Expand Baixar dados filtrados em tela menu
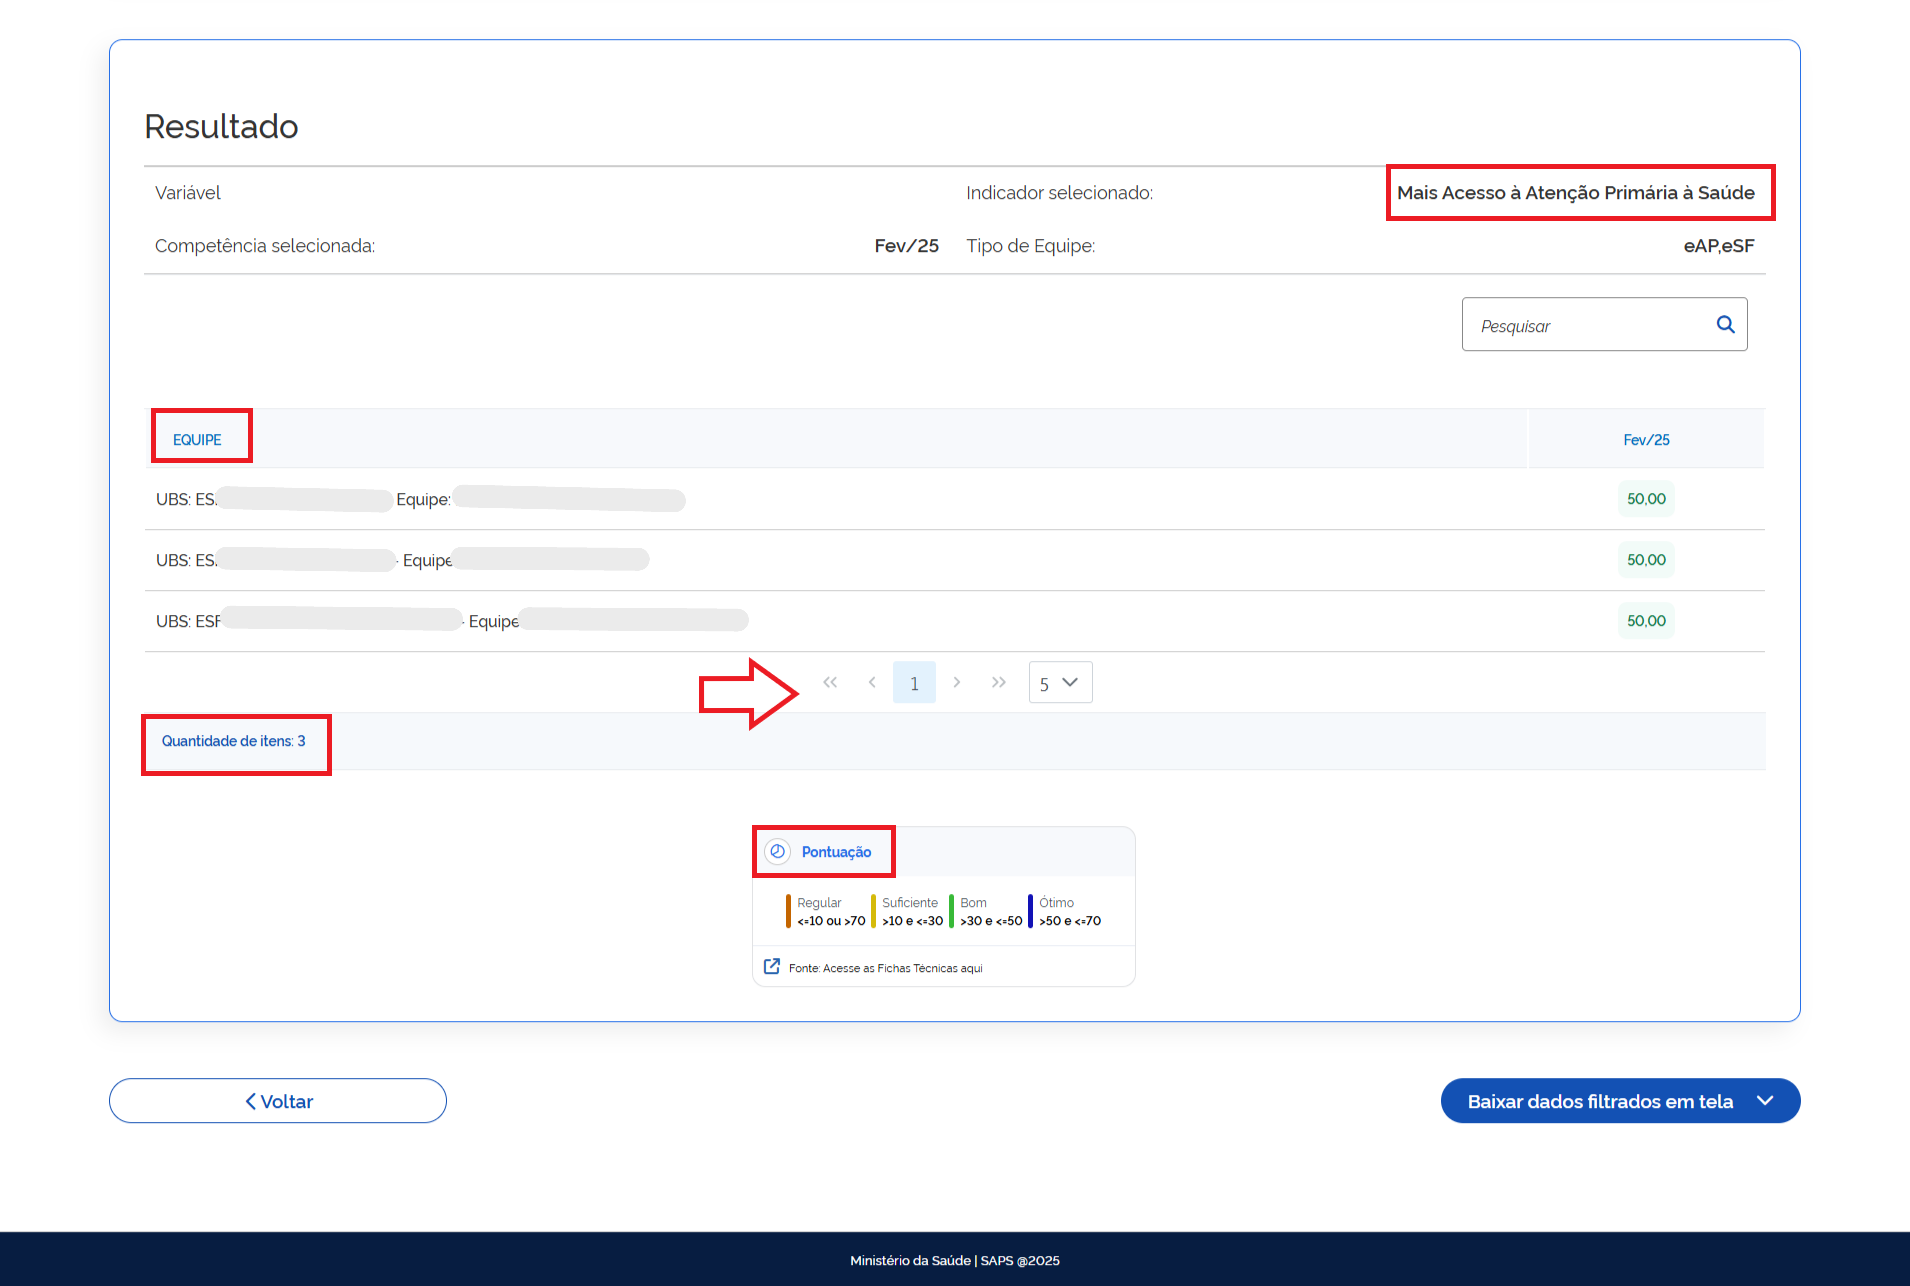1910x1286 pixels. point(1765,1100)
